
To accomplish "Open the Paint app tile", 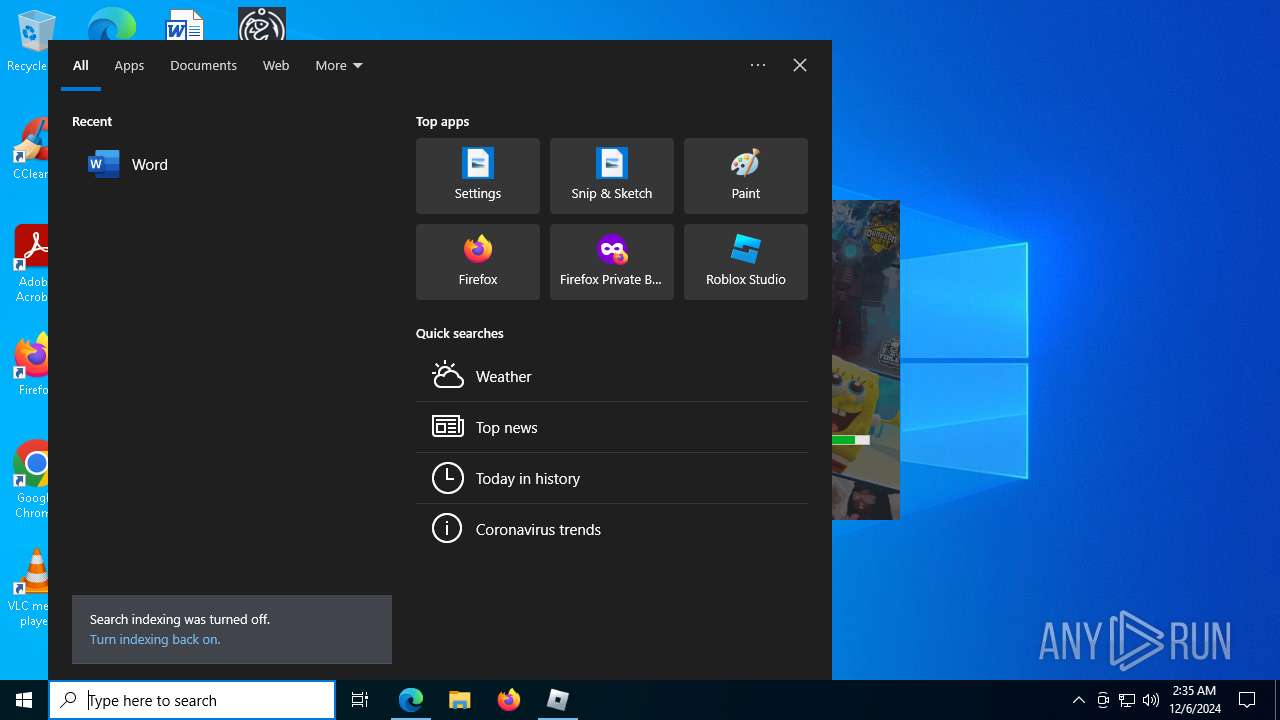I will point(746,176).
